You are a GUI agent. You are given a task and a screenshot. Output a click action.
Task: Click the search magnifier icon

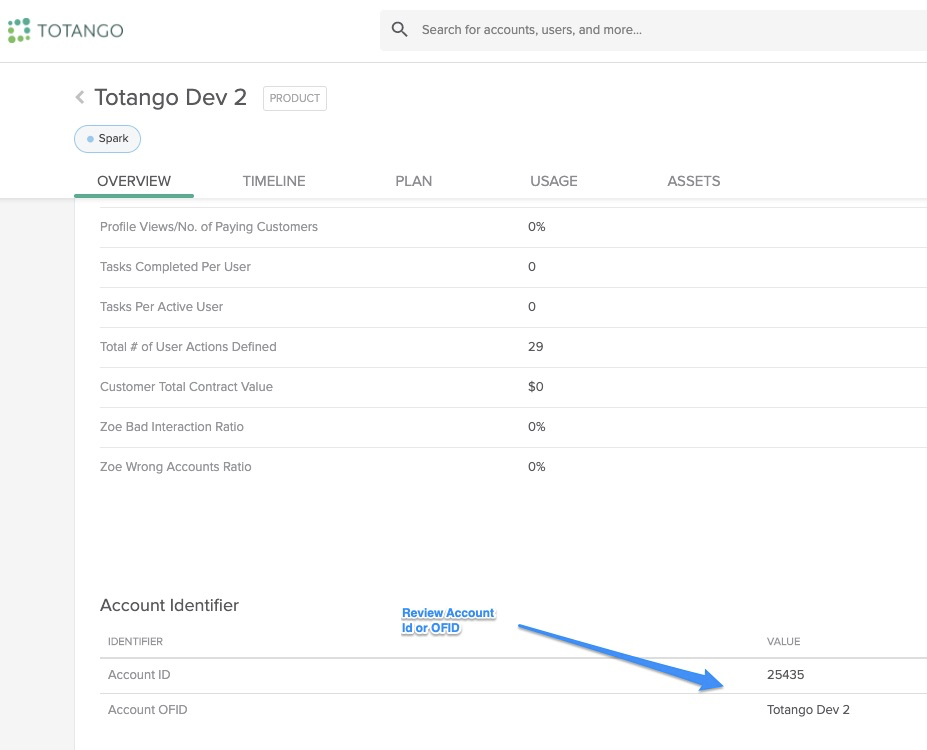click(400, 30)
